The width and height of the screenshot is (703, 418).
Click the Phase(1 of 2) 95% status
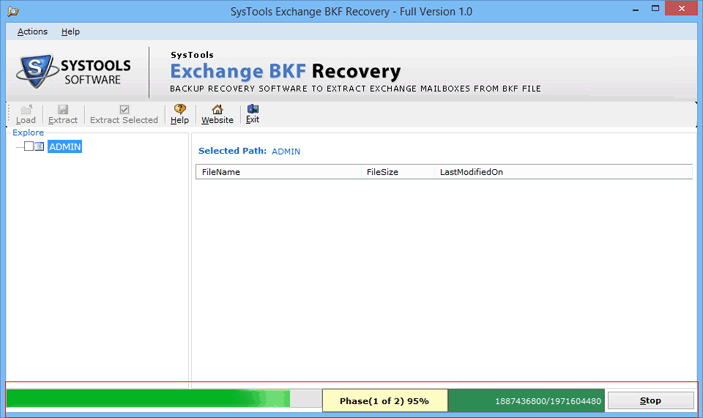[x=385, y=401]
